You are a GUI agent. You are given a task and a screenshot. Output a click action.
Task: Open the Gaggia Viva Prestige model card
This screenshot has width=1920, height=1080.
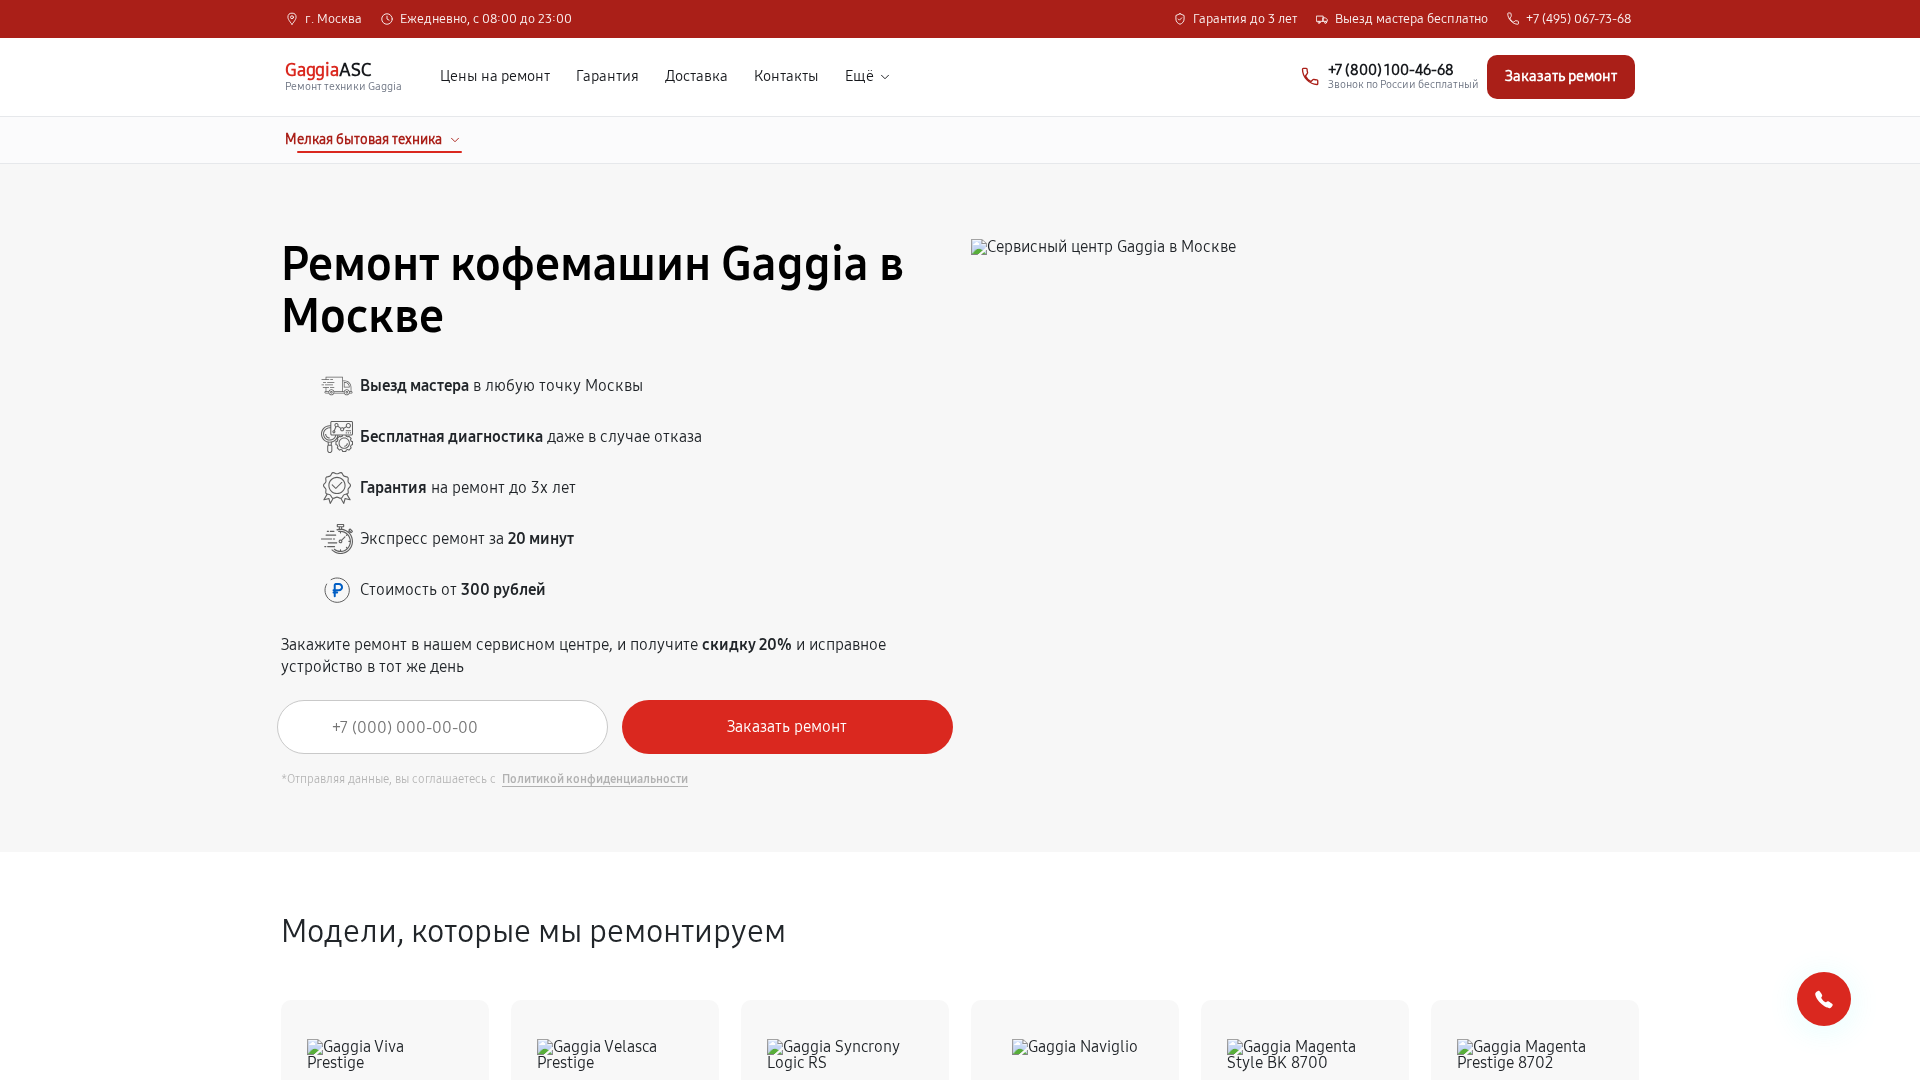coord(385,1040)
